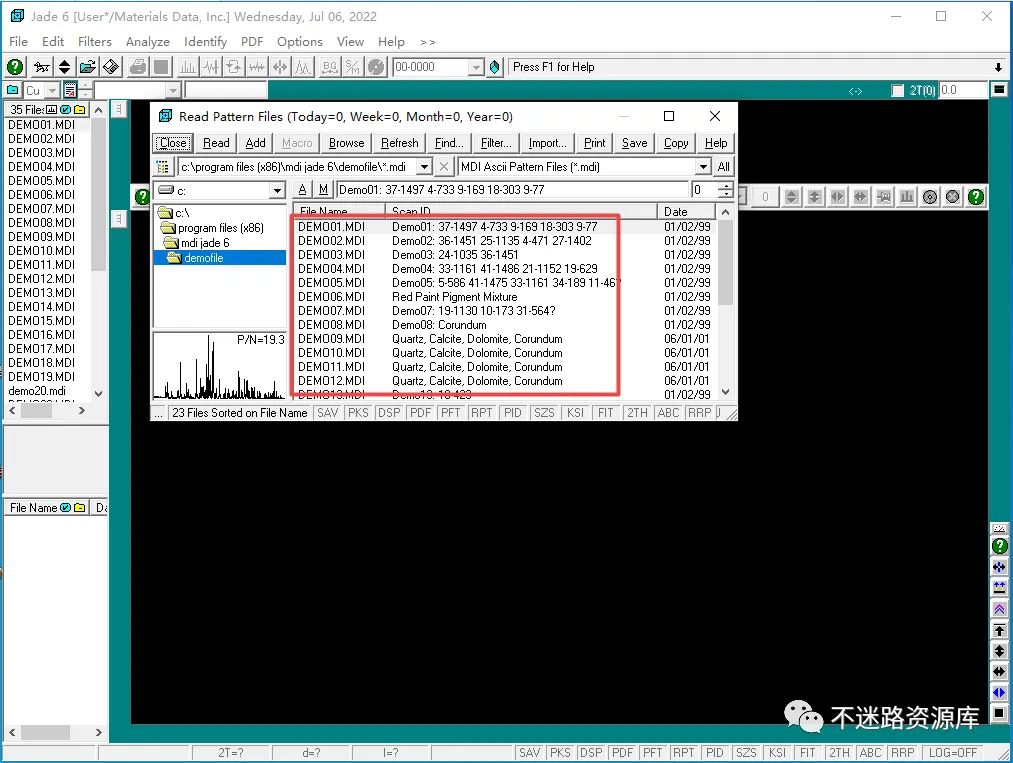This screenshot has width=1013, height=763.
Task: Click the S/M search match icon
Action: (x=353, y=67)
